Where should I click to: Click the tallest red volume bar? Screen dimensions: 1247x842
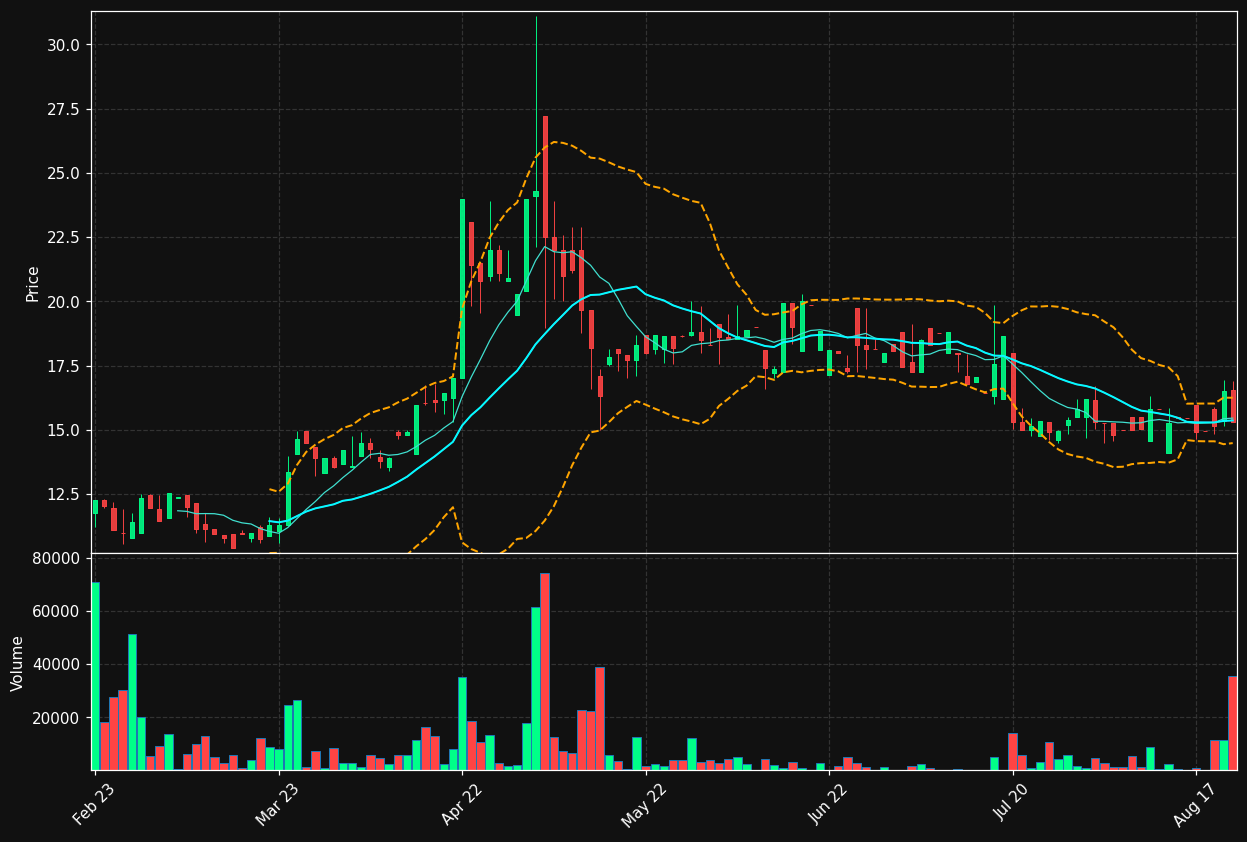(545, 672)
